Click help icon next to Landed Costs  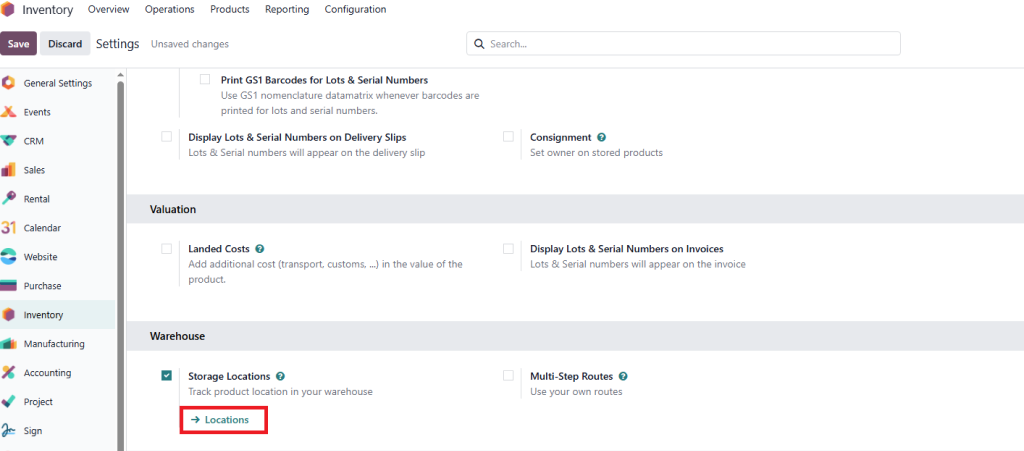pos(260,249)
